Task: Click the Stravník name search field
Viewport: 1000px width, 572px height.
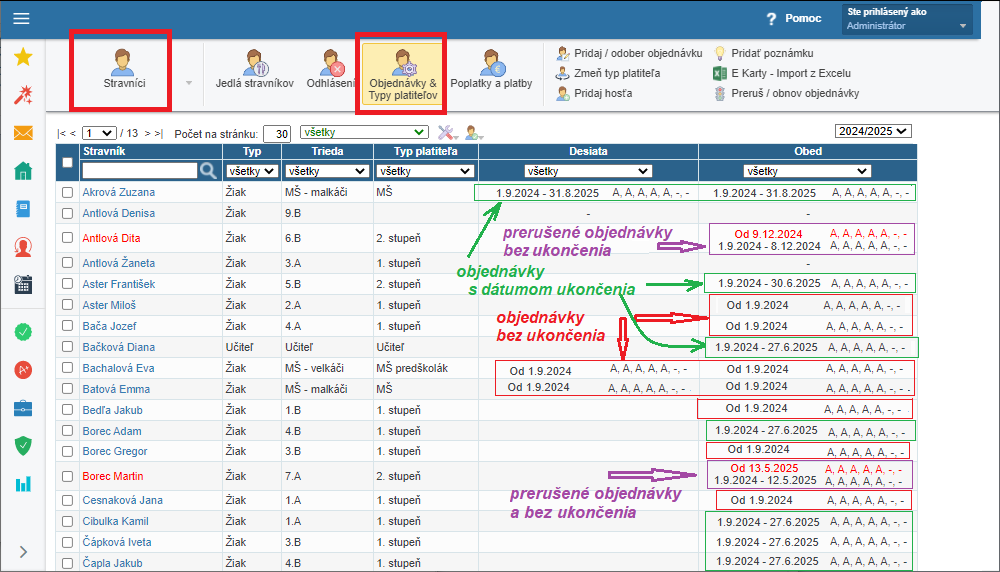Action: (138, 171)
